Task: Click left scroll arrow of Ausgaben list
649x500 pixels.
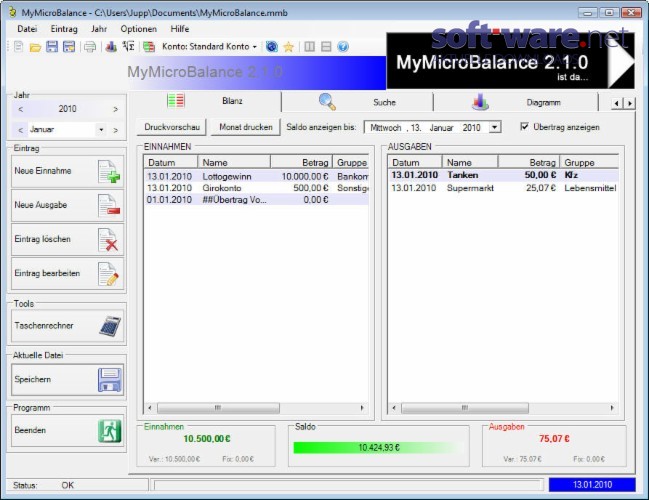Action: point(394,408)
